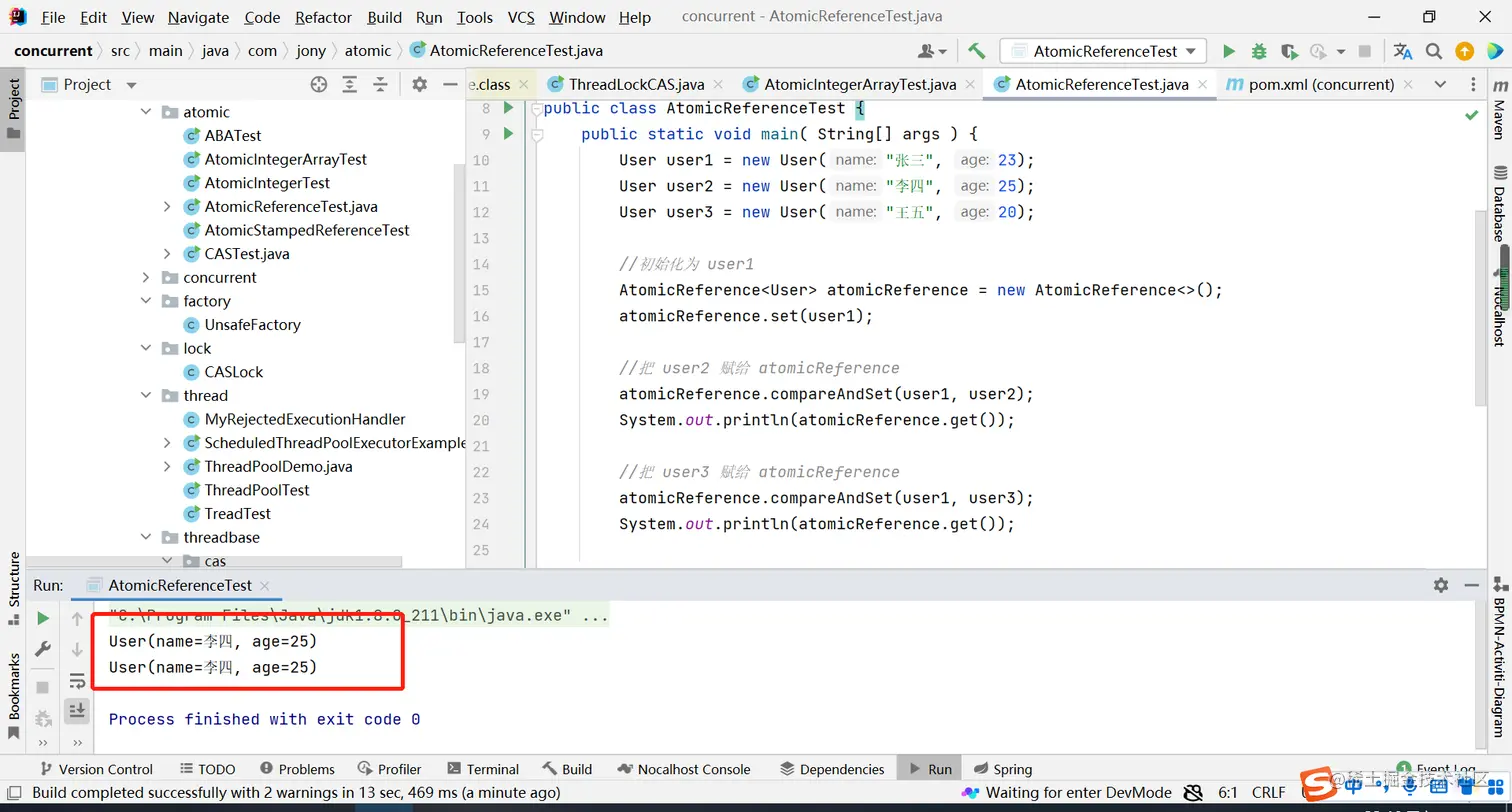
Task: Click line separator CRLF in status bar
Action: click(x=1269, y=793)
